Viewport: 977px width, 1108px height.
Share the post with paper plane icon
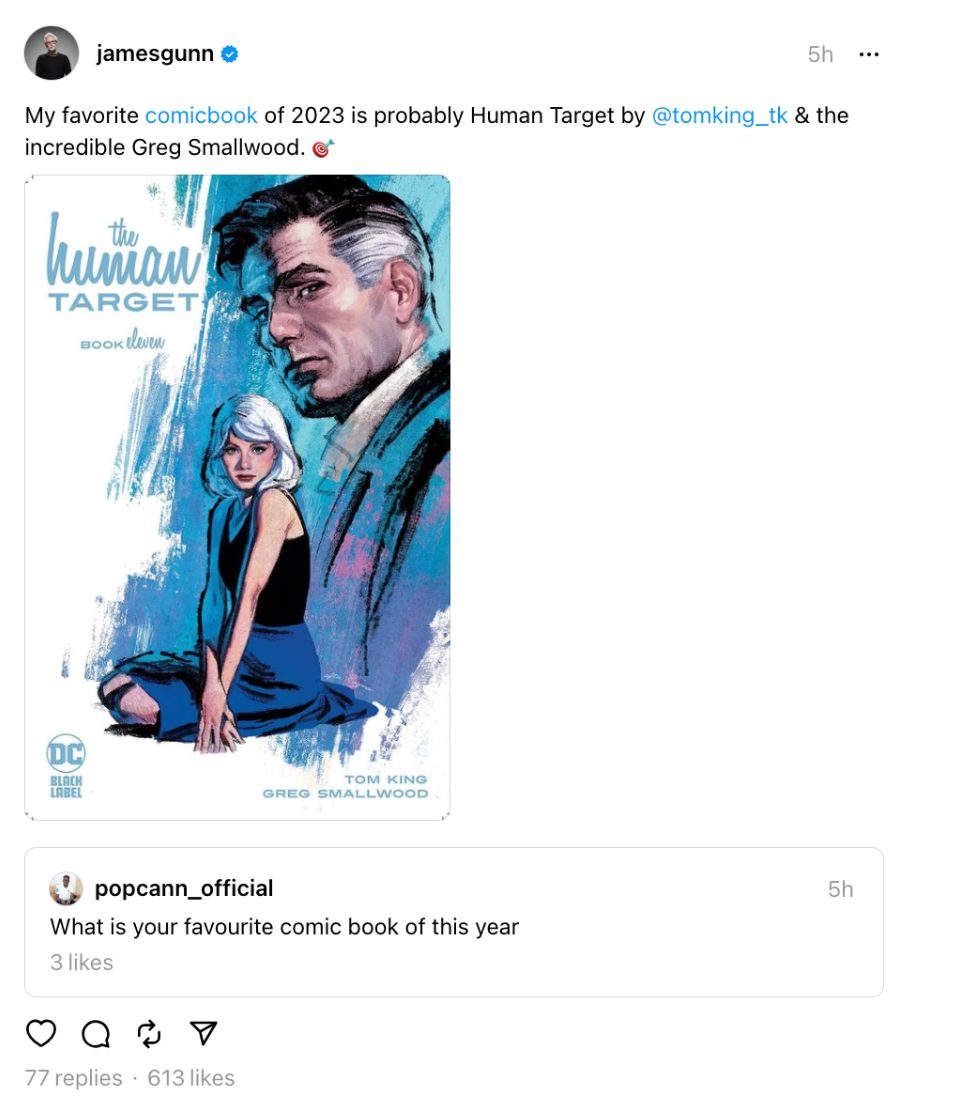203,1033
